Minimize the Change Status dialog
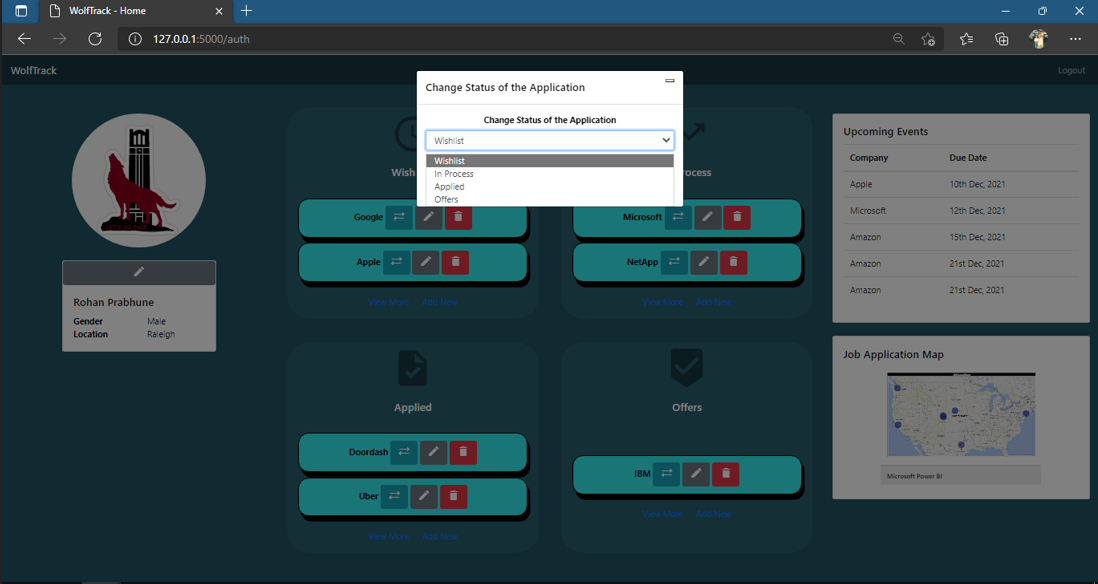Image resolution: width=1098 pixels, height=584 pixels. (669, 81)
